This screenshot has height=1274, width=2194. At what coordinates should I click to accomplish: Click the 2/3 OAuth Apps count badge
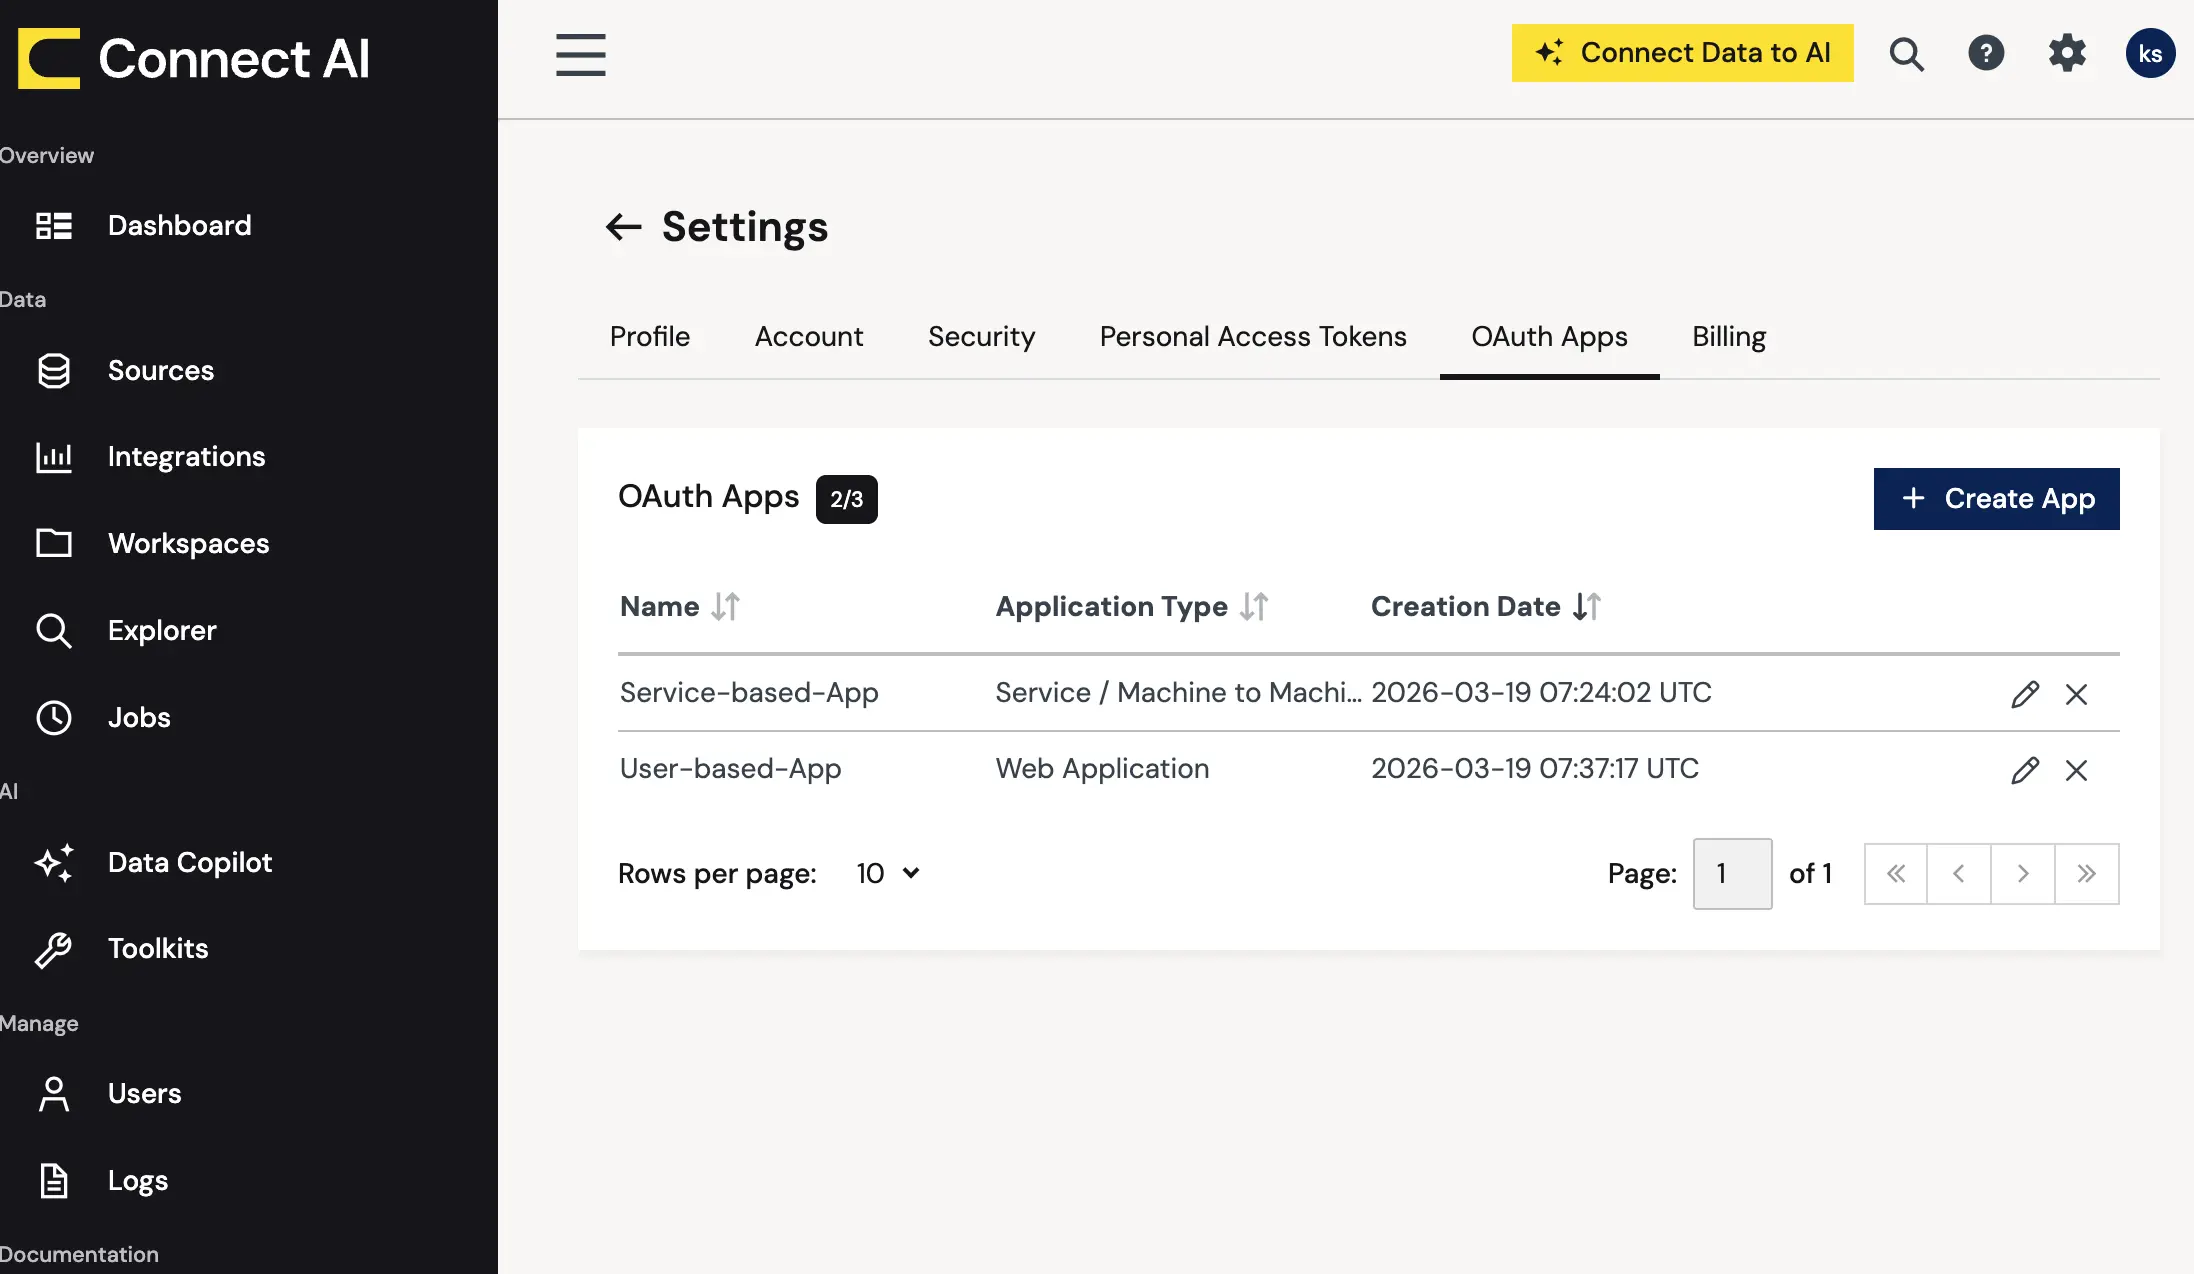point(846,499)
